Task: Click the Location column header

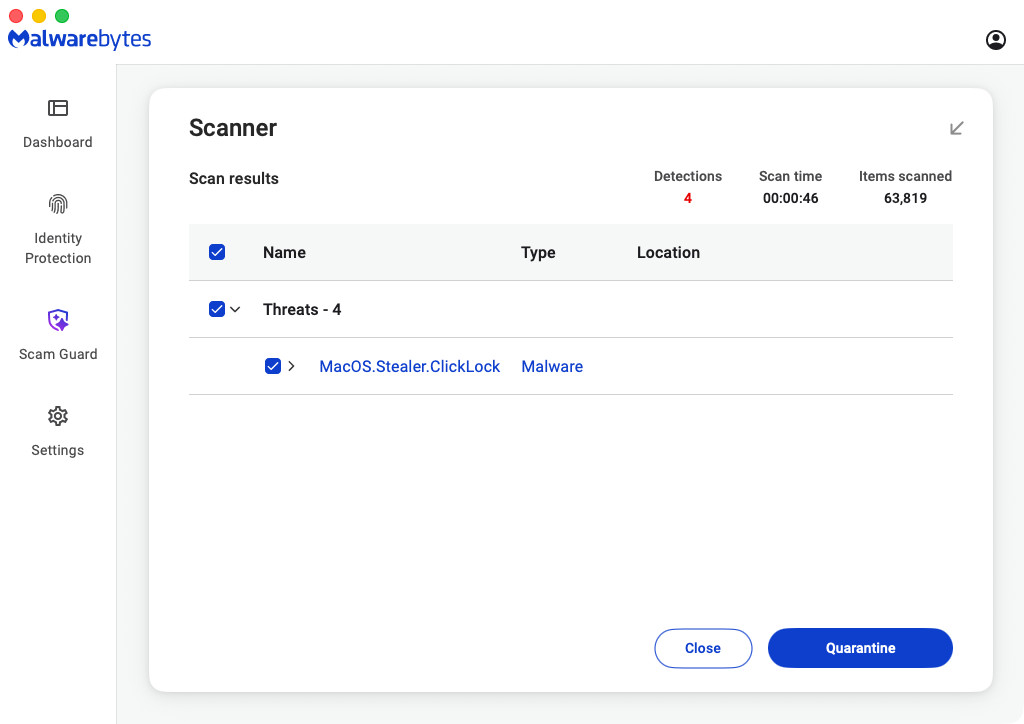Action: point(668,253)
